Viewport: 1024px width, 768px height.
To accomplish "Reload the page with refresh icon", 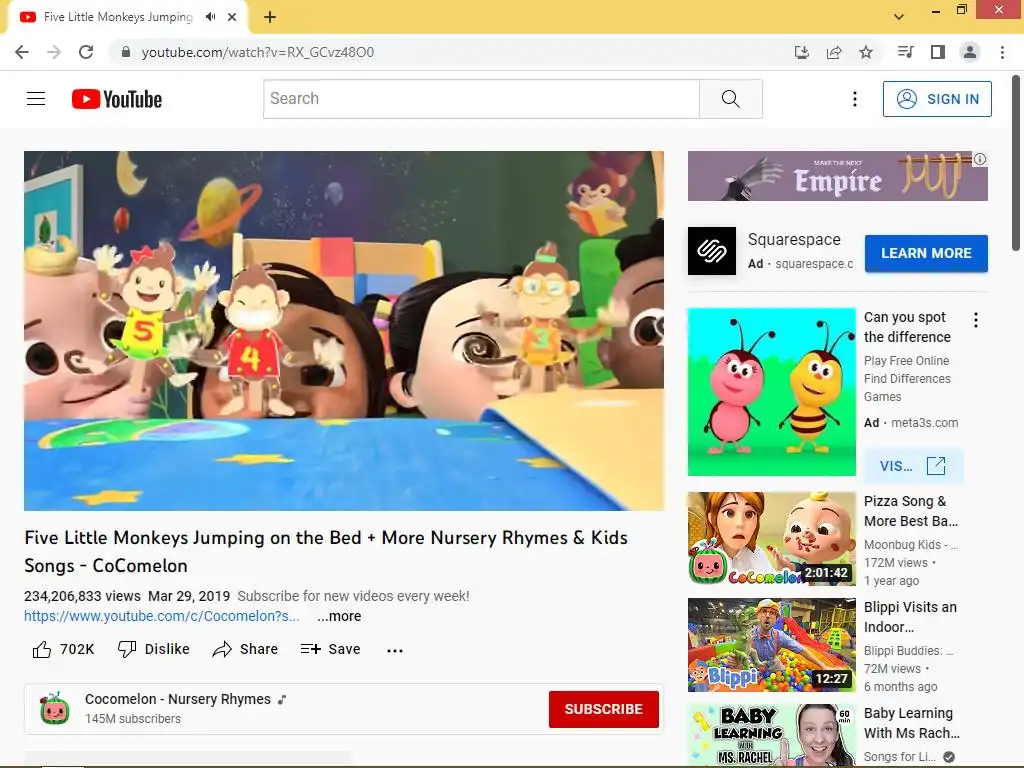I will point(86,52).
